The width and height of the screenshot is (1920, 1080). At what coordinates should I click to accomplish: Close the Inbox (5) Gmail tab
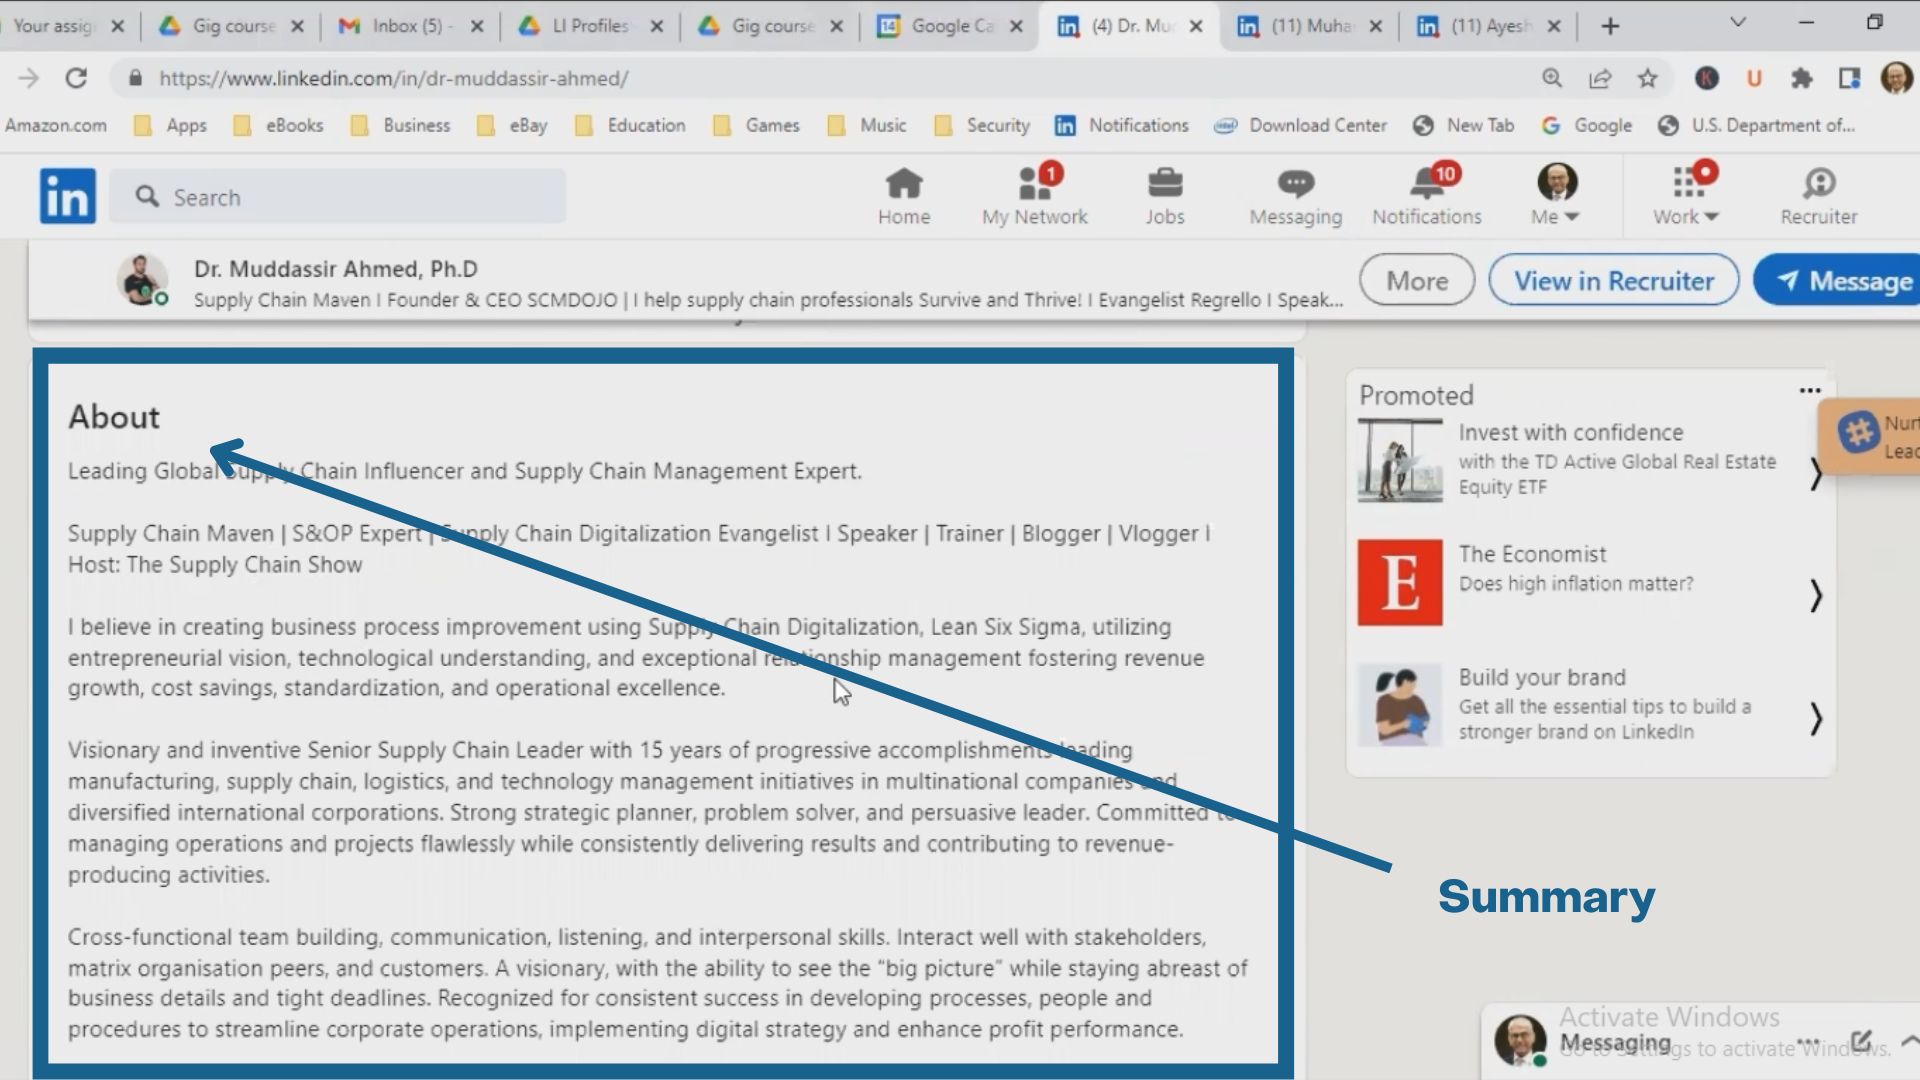click(x=477, y=27)
